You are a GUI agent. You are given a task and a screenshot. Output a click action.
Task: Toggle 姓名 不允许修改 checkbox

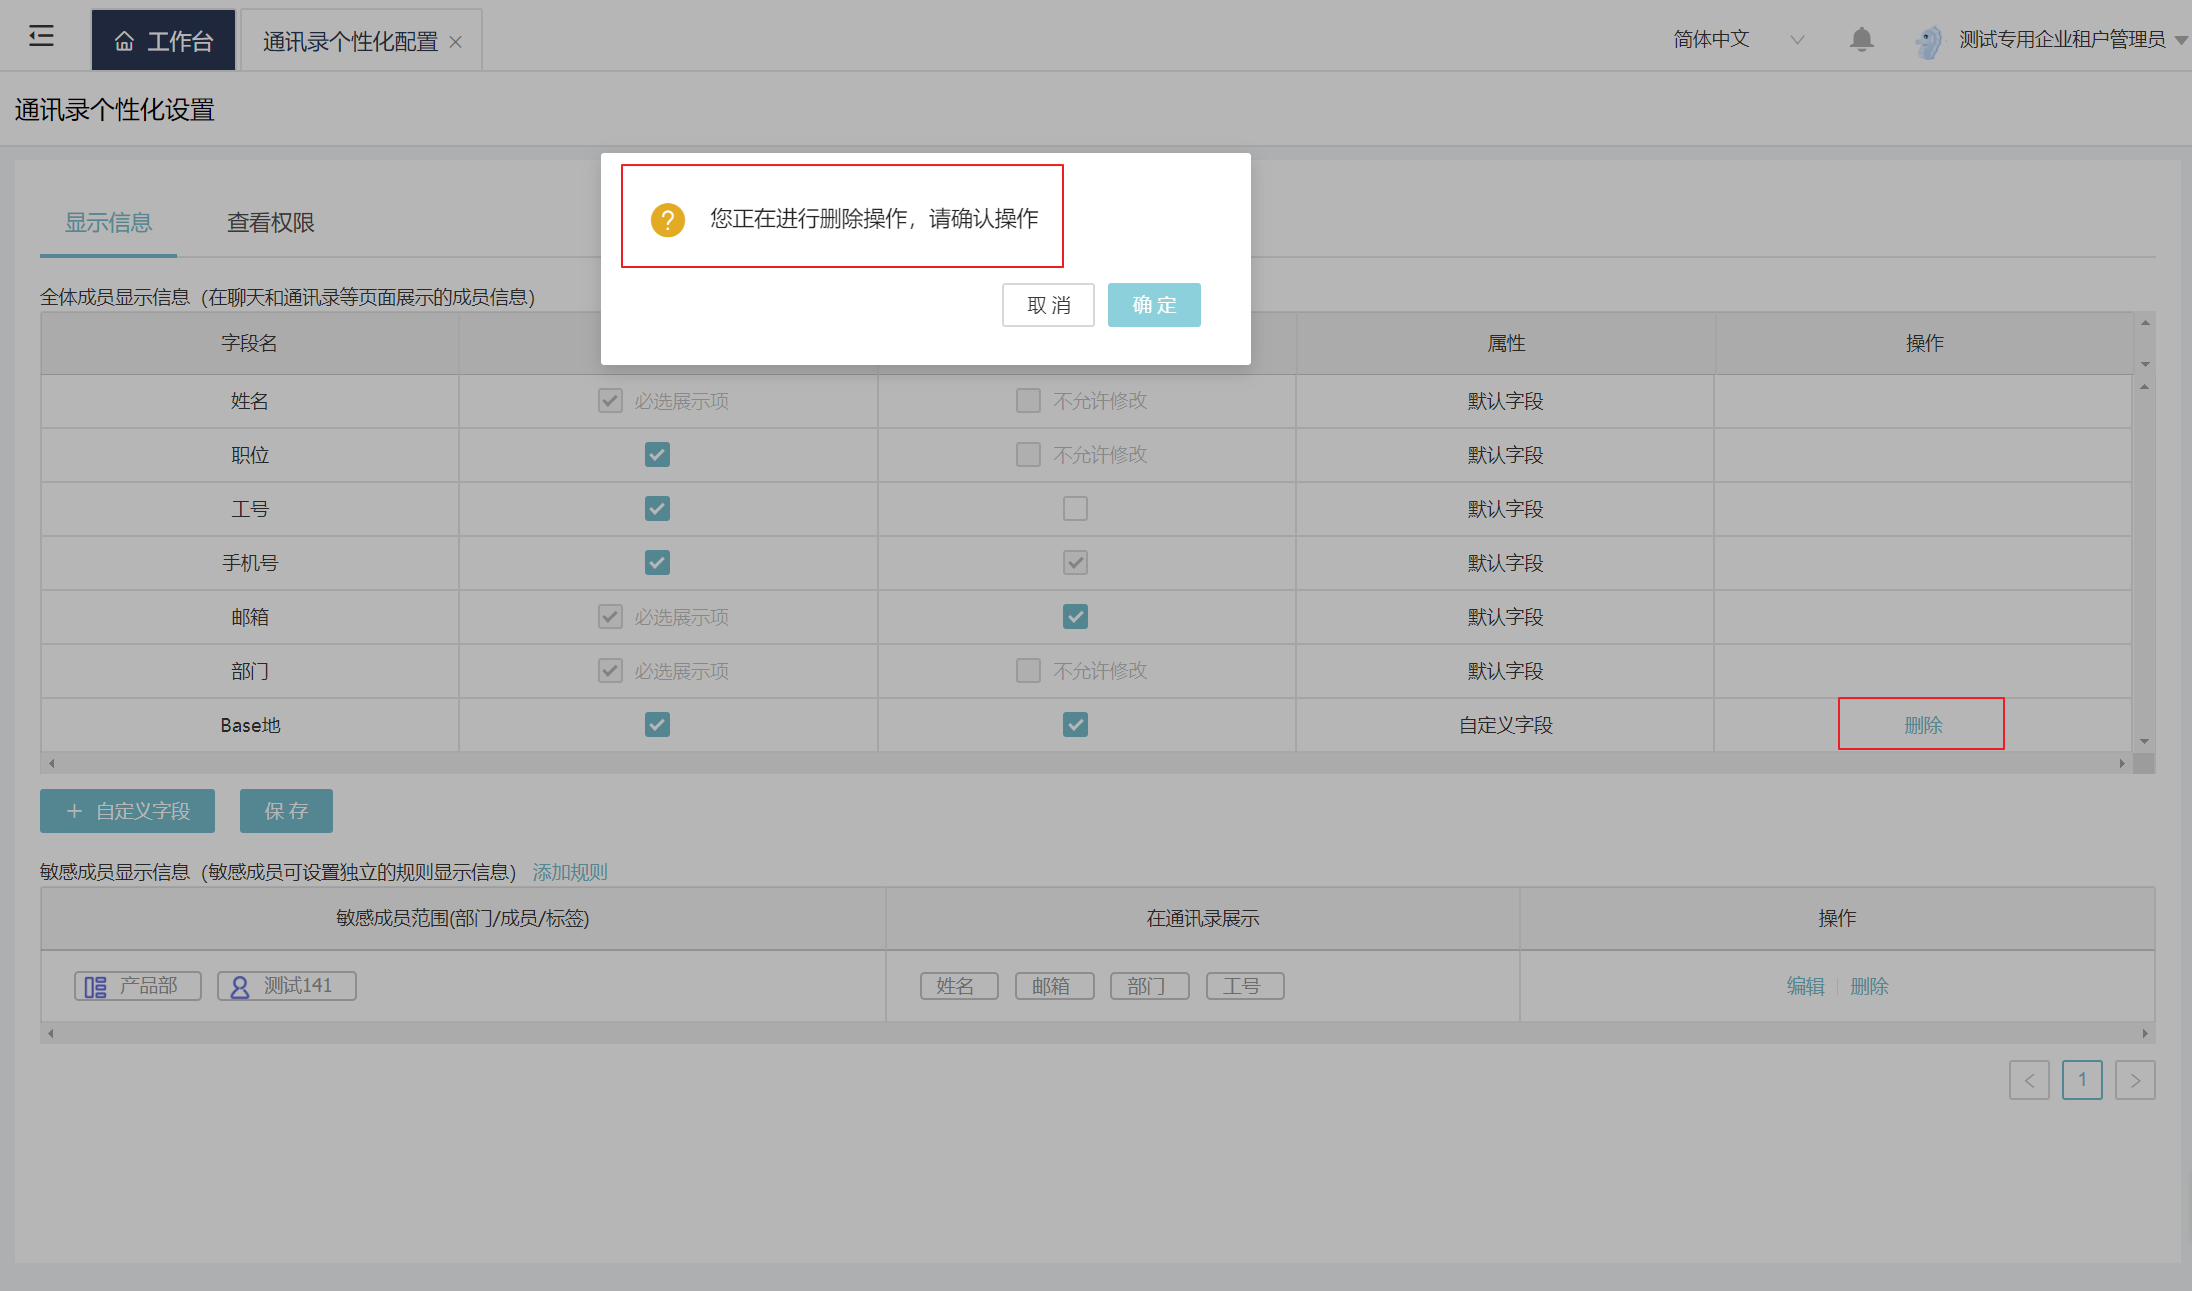click(x=1028, y=401)
